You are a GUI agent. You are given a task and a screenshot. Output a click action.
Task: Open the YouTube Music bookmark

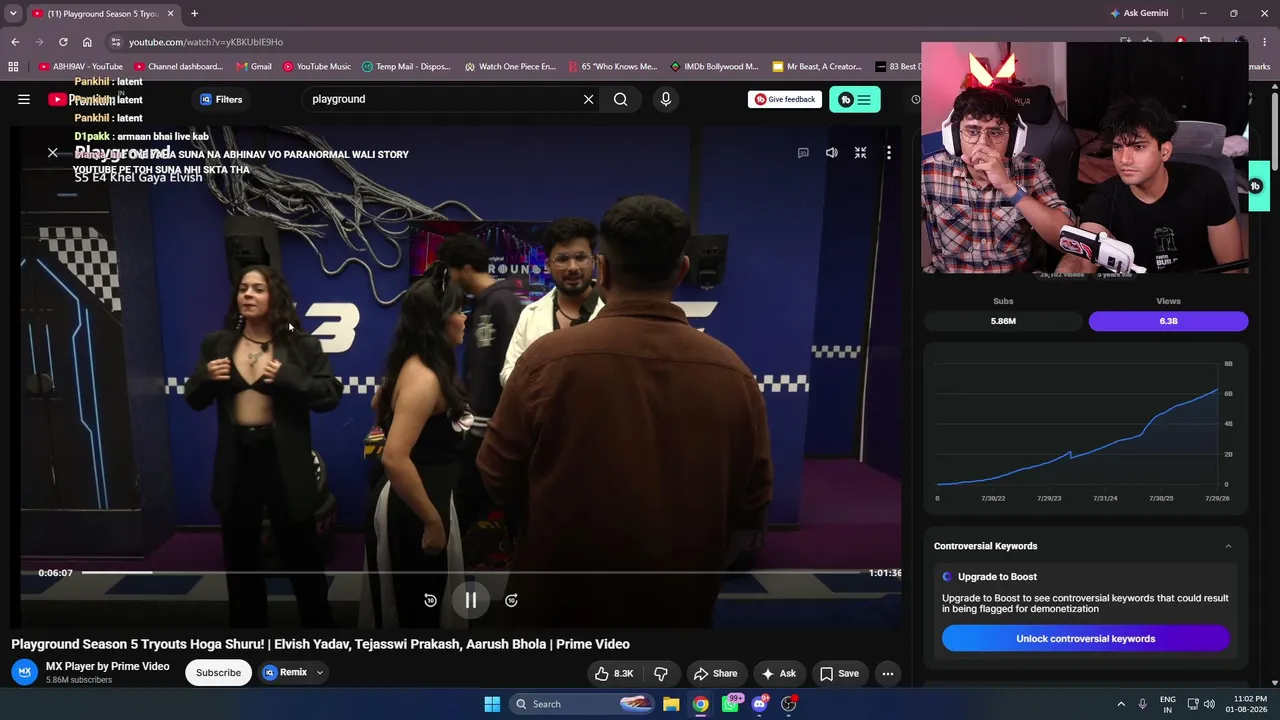pos(317,67)
